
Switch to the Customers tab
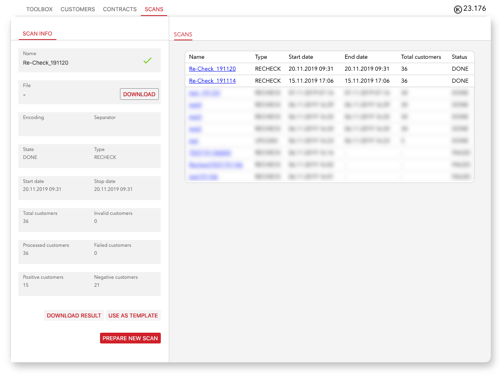(78, 9)
